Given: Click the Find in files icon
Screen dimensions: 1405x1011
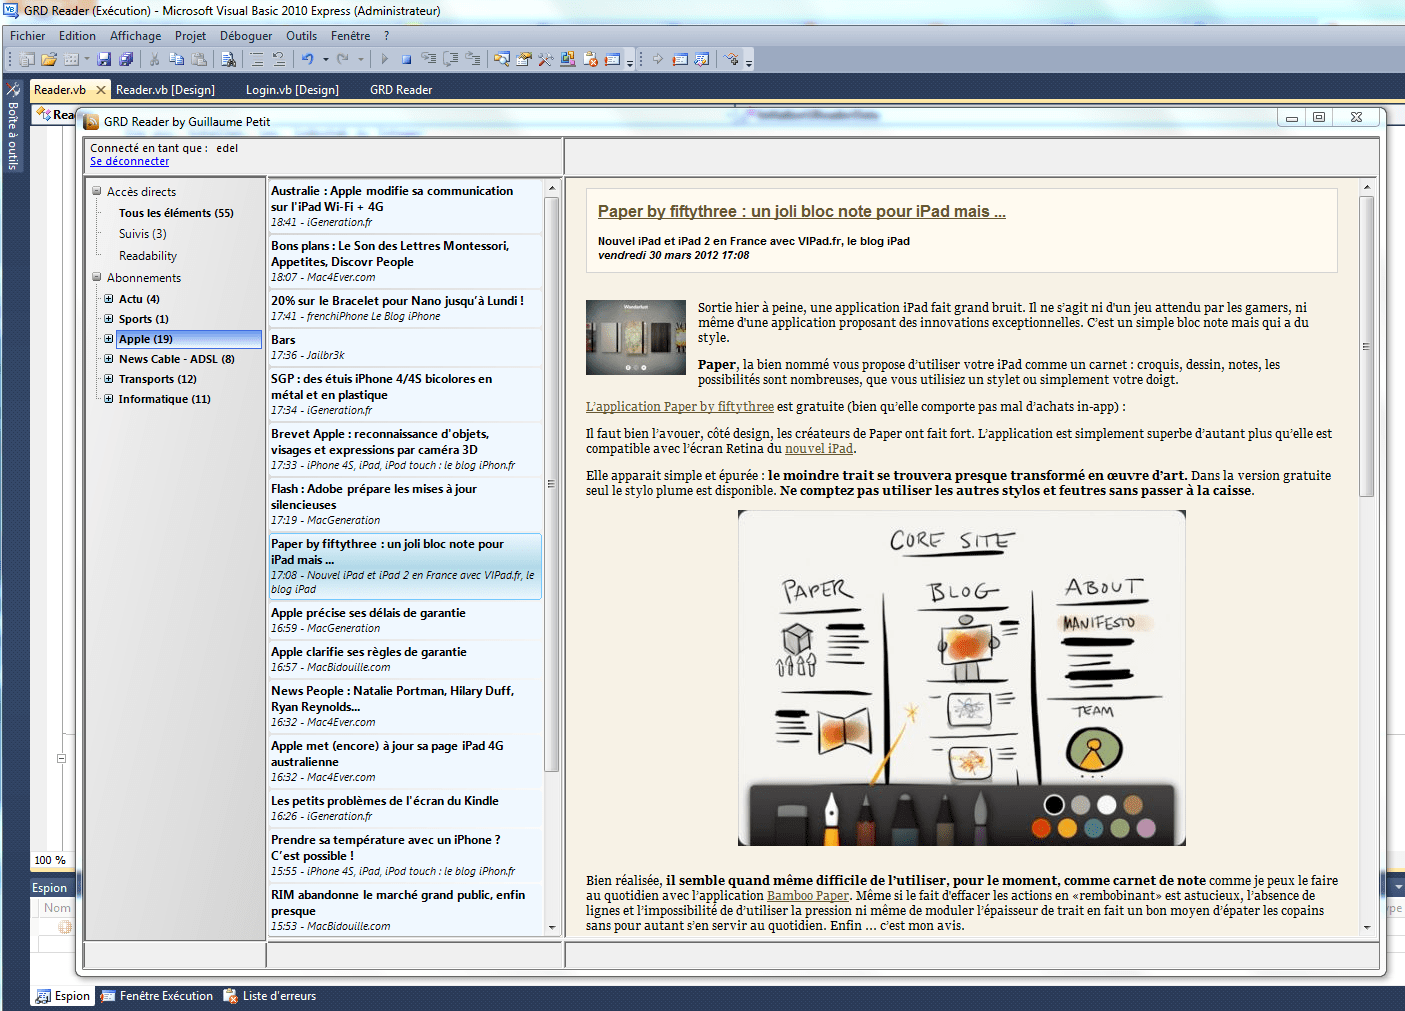Looking at the screenshot, I should (x=228, y=60).
